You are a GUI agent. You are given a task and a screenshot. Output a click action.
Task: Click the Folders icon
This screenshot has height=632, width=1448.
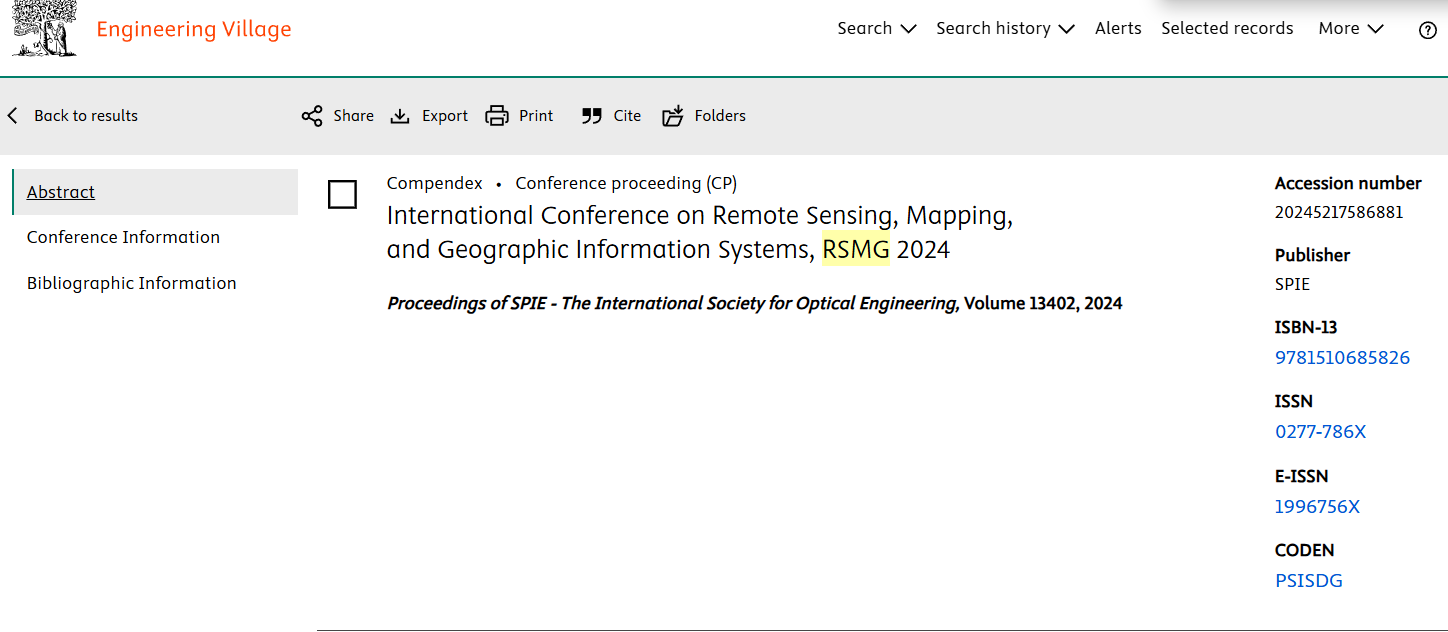(673, 116)
